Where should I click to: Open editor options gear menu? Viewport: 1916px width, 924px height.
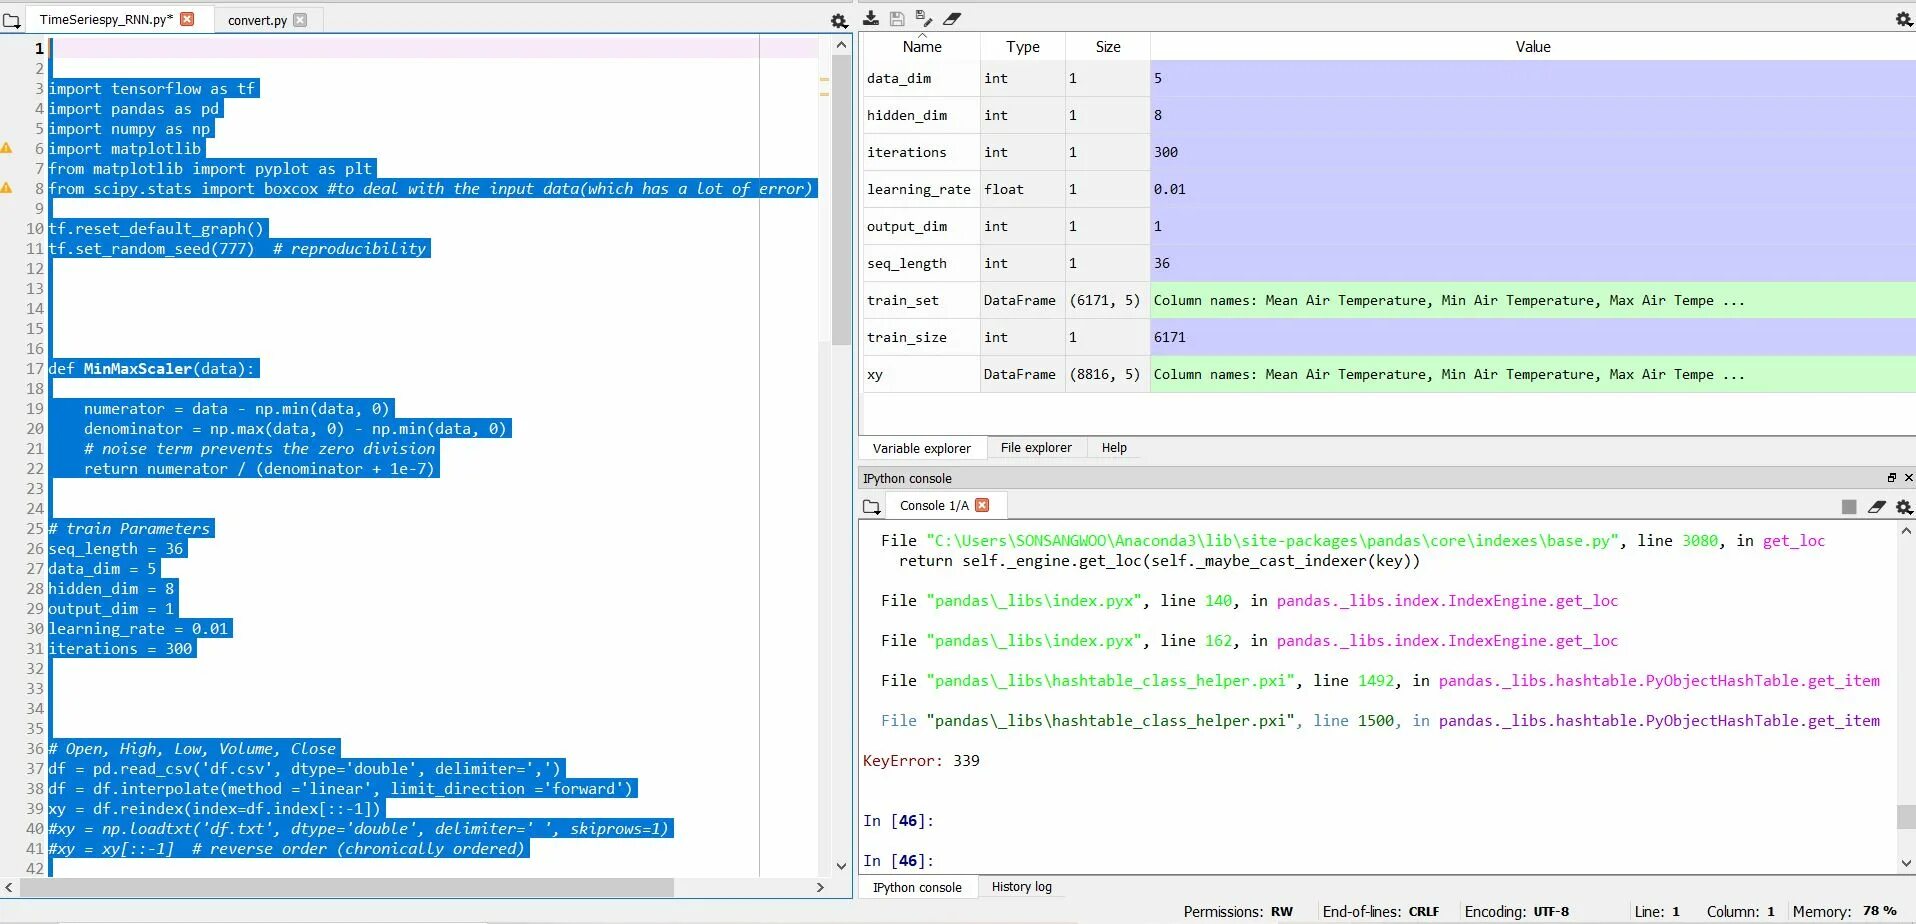coord(839,20)
